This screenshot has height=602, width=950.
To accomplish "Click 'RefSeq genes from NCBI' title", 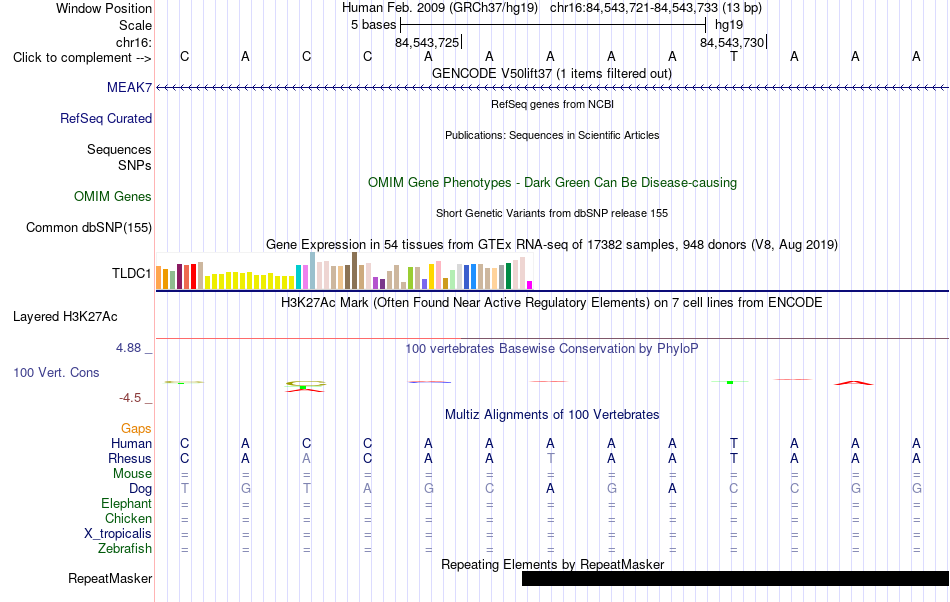I will pos(552,104).
